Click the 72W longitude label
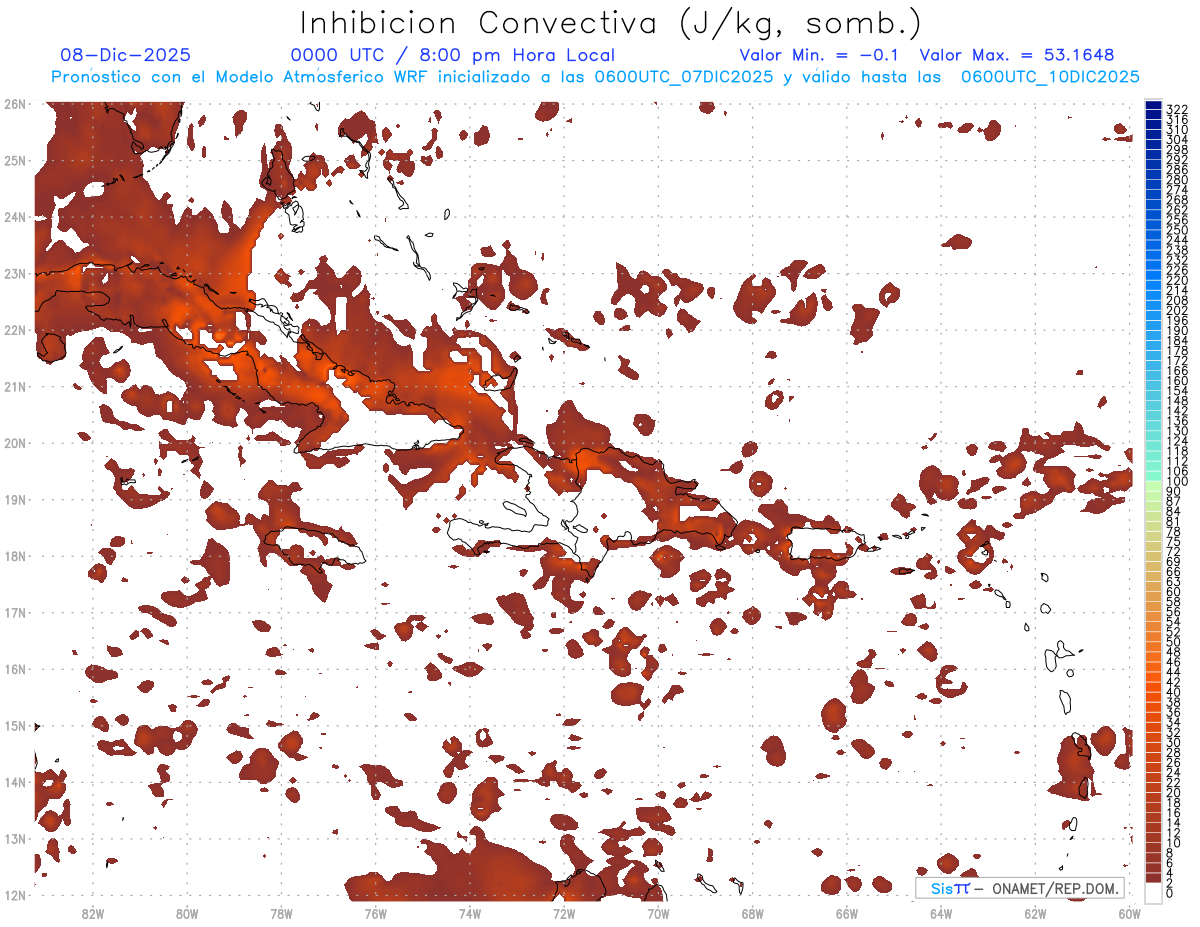Screen dimensions: 1200x927 (x=564, y=914)
